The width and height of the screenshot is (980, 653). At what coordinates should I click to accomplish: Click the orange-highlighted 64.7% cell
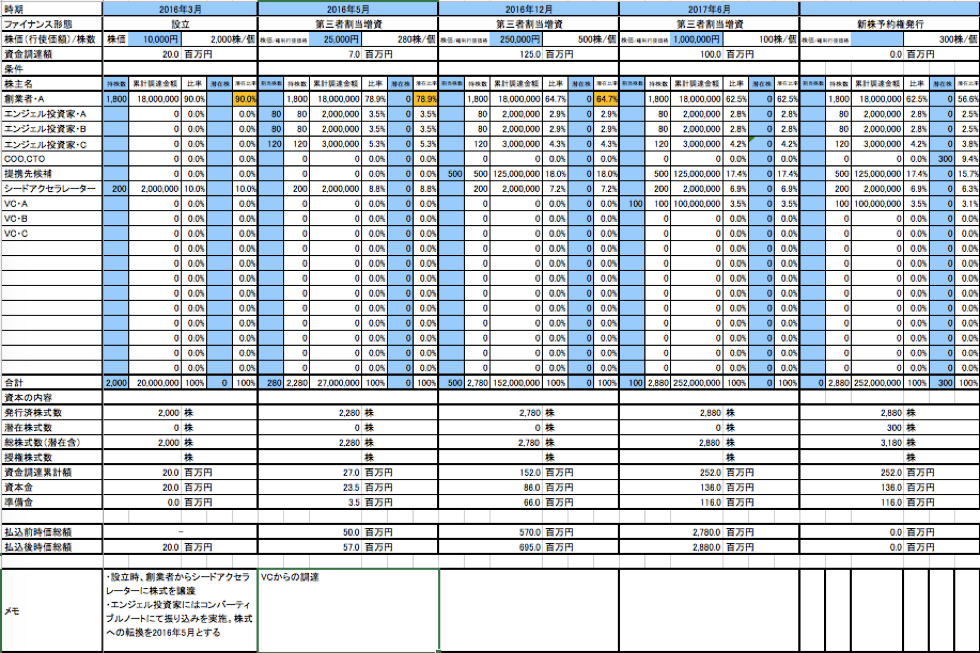point(606,99)
